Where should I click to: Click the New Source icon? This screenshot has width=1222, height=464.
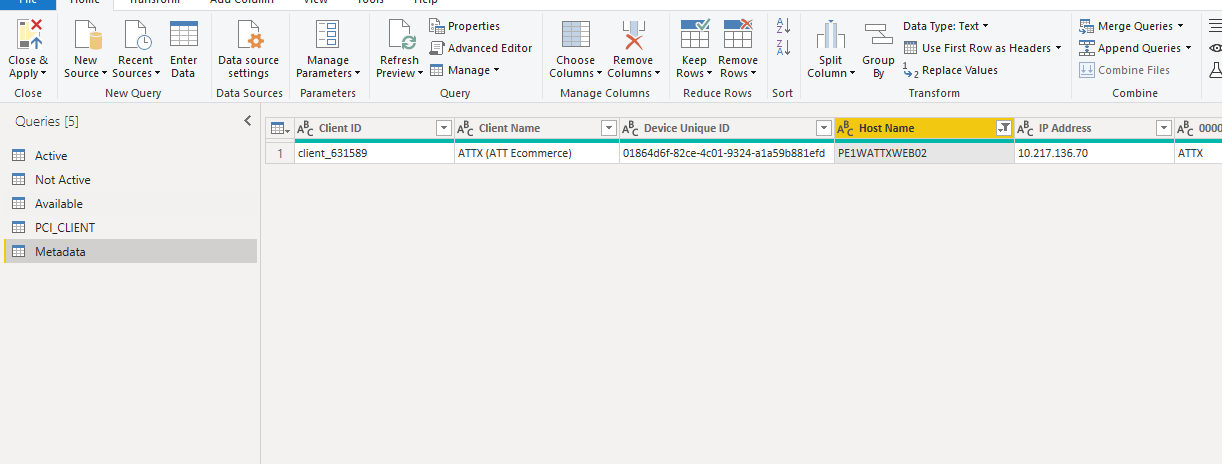pyautogui.click(x=85, y=34)
